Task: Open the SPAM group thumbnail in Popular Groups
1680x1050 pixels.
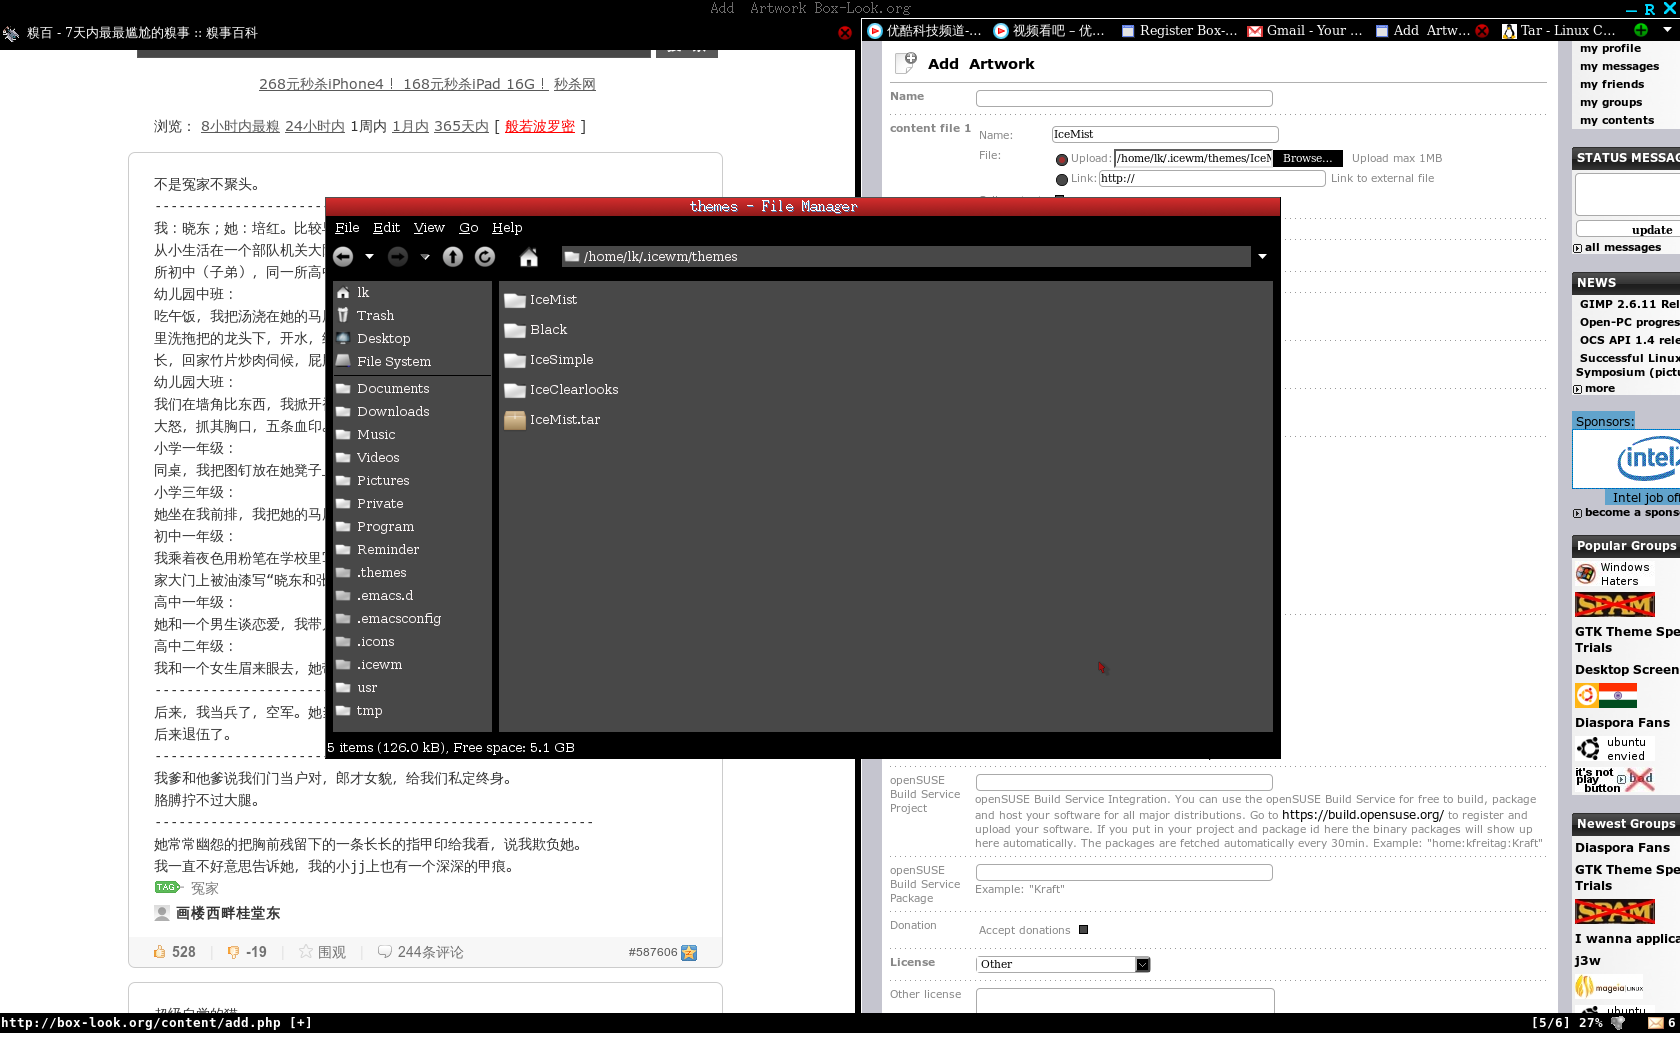Action: click(1614, 605)
